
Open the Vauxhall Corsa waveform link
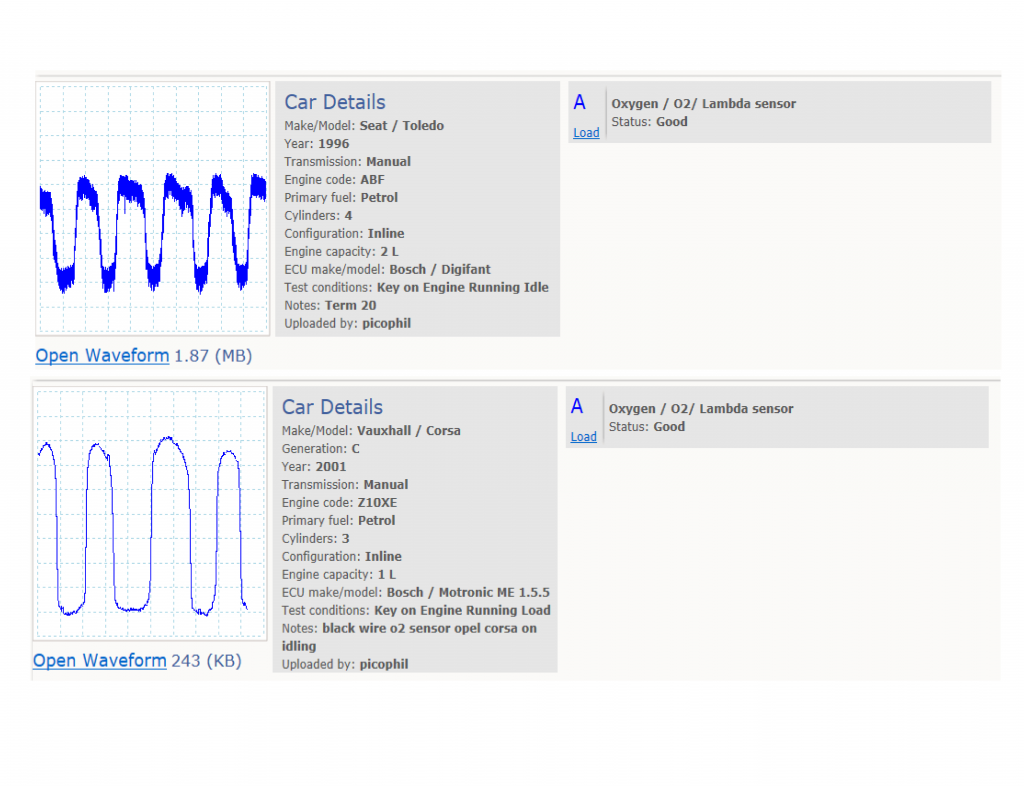pos(100,661)
